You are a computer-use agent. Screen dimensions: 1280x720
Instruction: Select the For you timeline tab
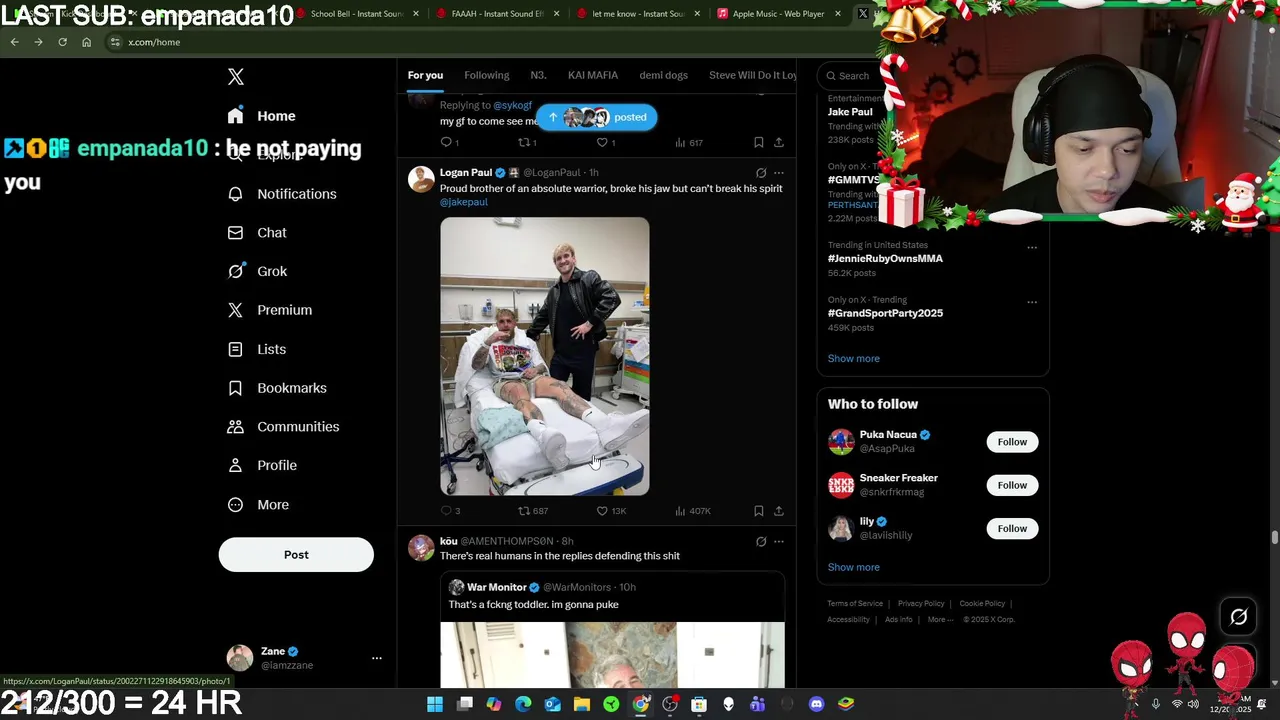pyautogui.click(x=425, y=75)
